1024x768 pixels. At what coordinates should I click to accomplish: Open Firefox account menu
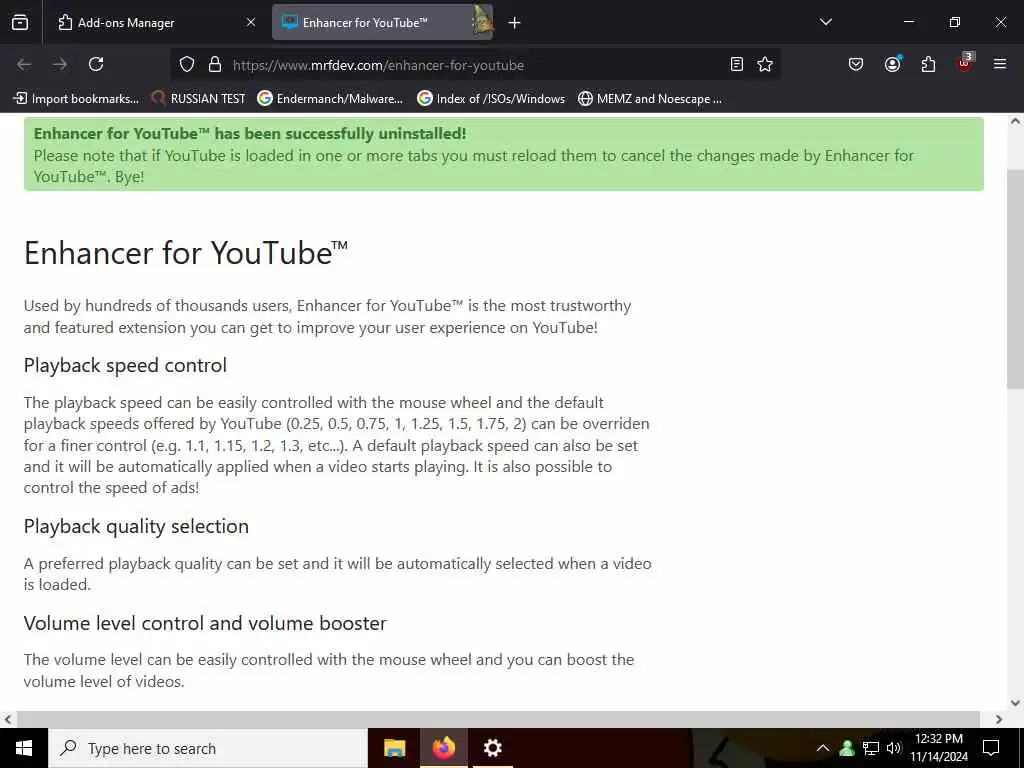pyautogui.click(x=892, y=64)
